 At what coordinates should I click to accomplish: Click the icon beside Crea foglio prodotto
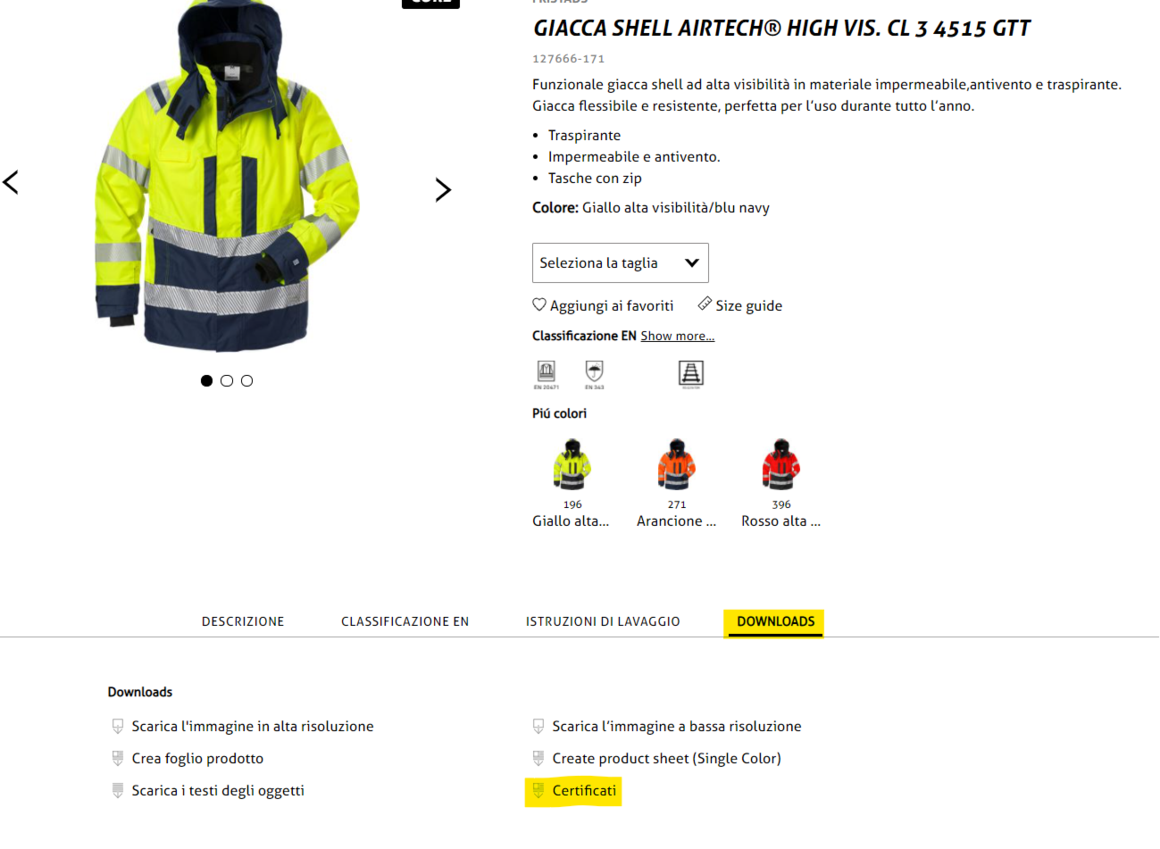point(118,758)
